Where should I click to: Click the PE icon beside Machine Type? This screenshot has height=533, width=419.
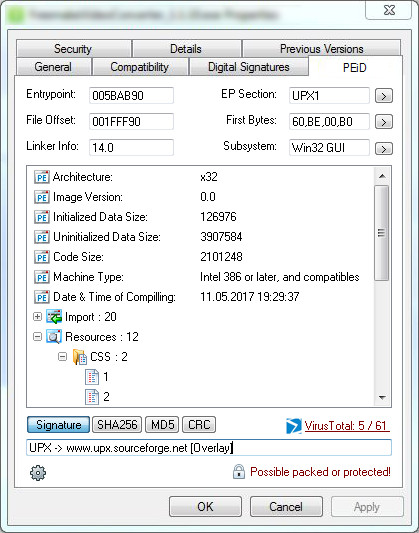pyautogui.click(x=42, y=277)
